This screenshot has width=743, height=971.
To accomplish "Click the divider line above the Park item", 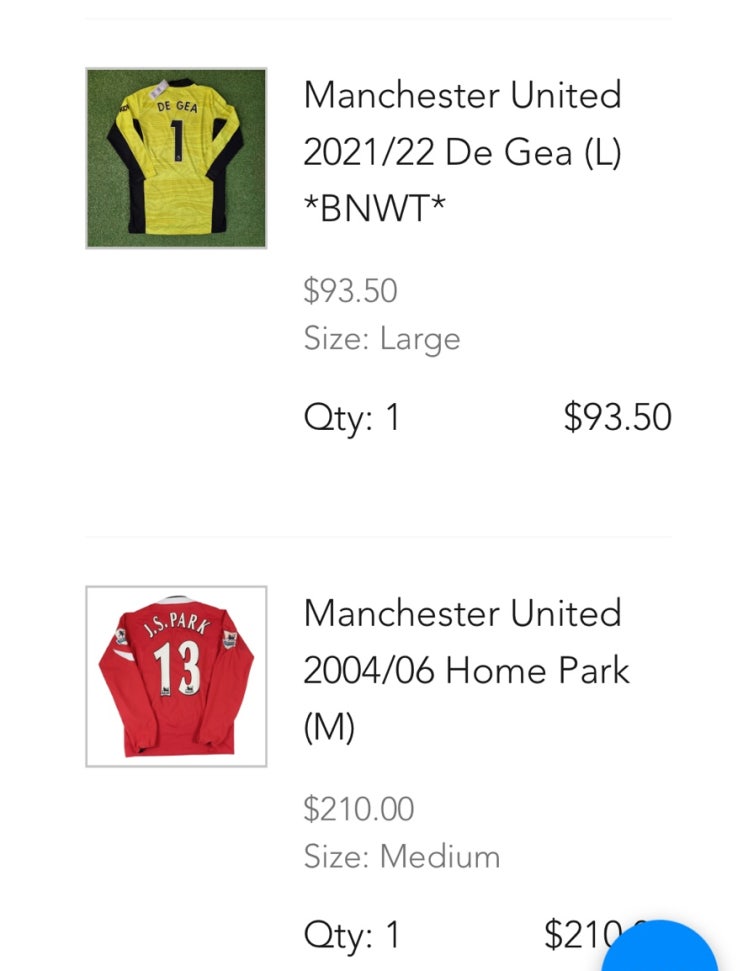I will 378,537.
